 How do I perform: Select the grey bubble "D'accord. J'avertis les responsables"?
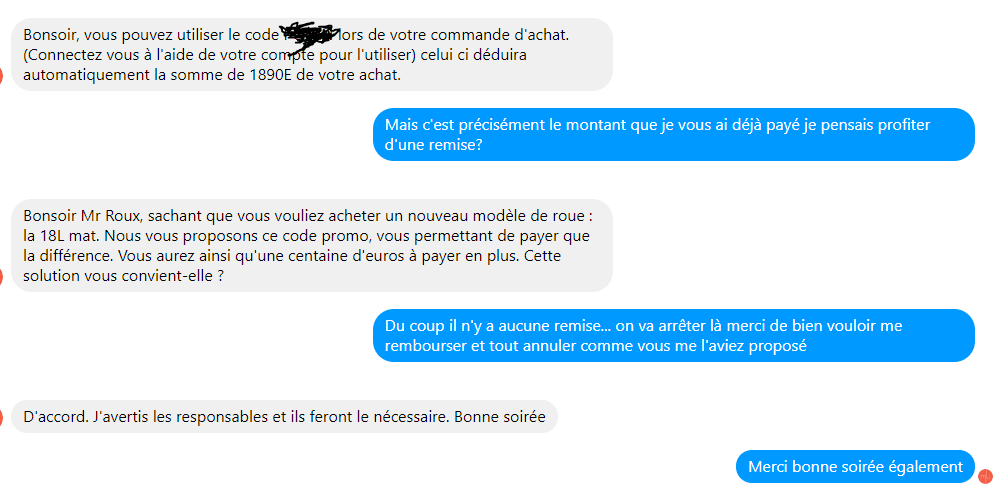point(284,417)
